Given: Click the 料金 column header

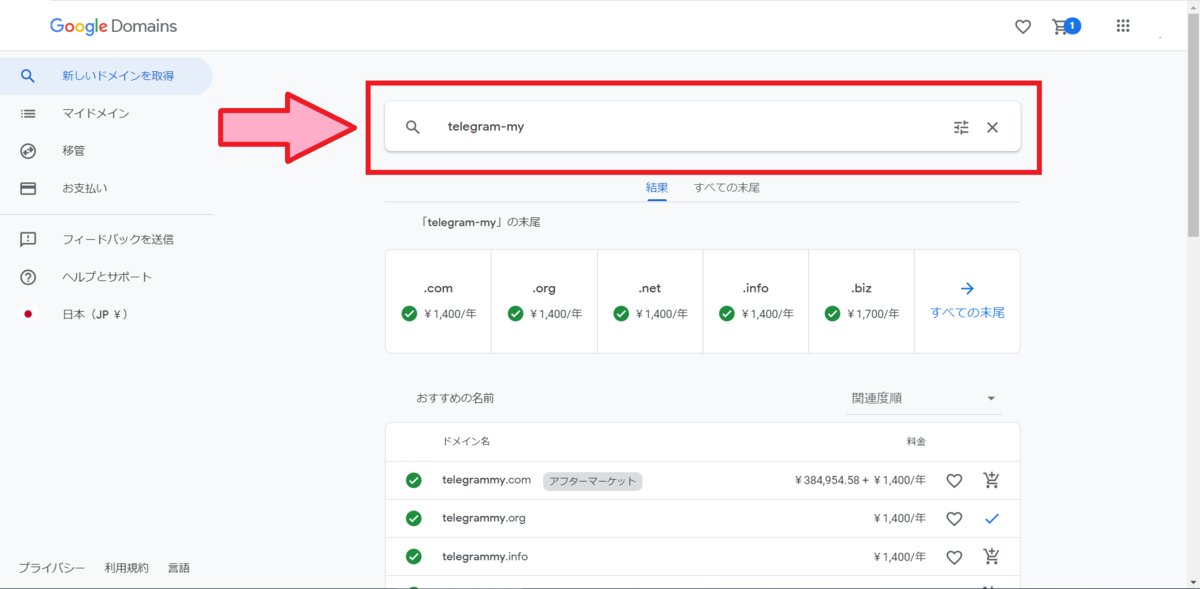Looking at the screenshot, I should pos(916,441).
